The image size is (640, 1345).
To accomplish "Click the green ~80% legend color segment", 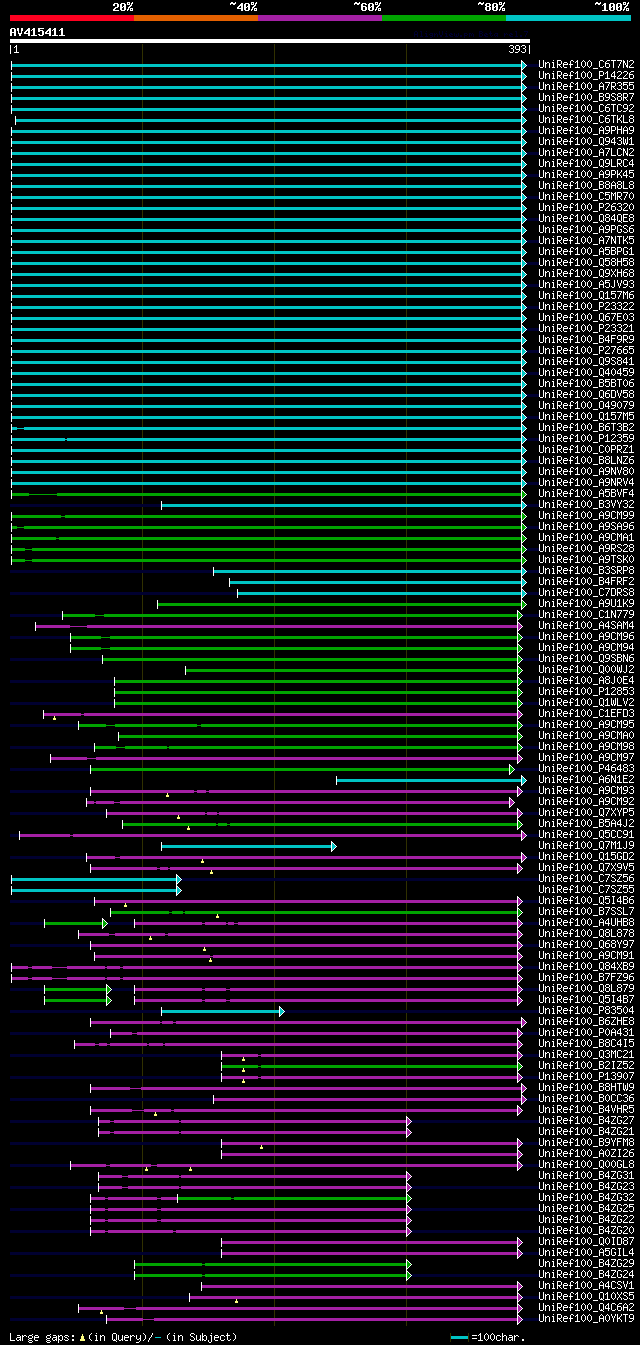I will tap(444, 17).
